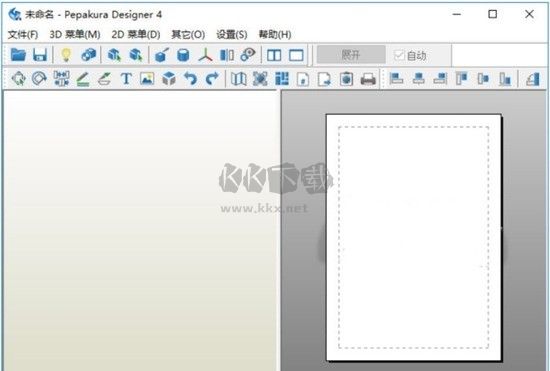Click the export page with arrow icon
This screenshot has height=371, width=550.
(324, 79)
